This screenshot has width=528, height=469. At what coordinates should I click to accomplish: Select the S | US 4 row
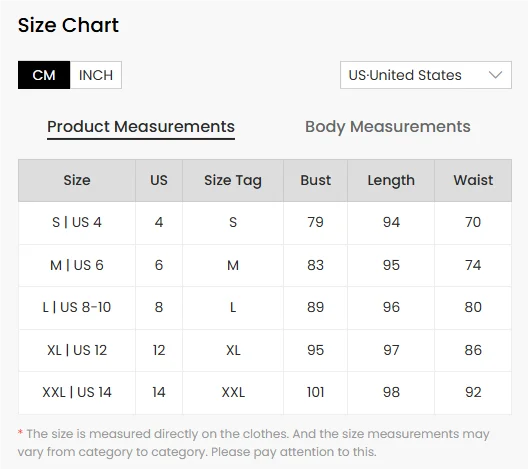(x=265, y=223)
